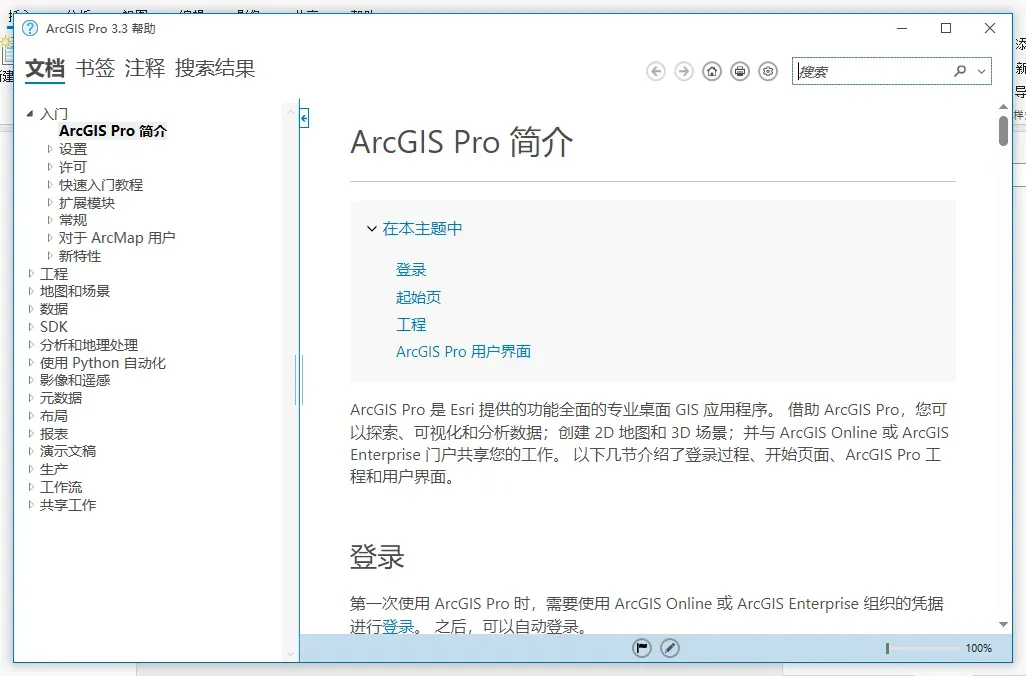Switch to the 搜索结果 tab

click(x=215, y=68)
